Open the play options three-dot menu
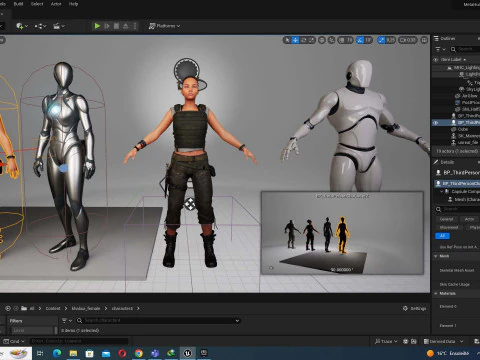This screenshot has width=480, height=360. click(135, 26)
